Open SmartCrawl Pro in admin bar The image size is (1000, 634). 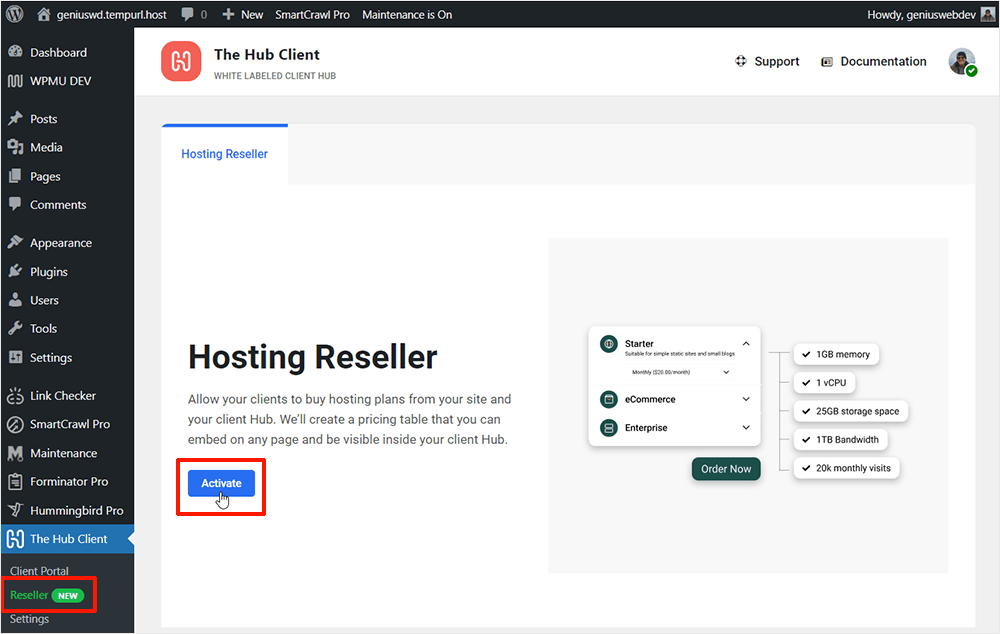tap(312, 14)
